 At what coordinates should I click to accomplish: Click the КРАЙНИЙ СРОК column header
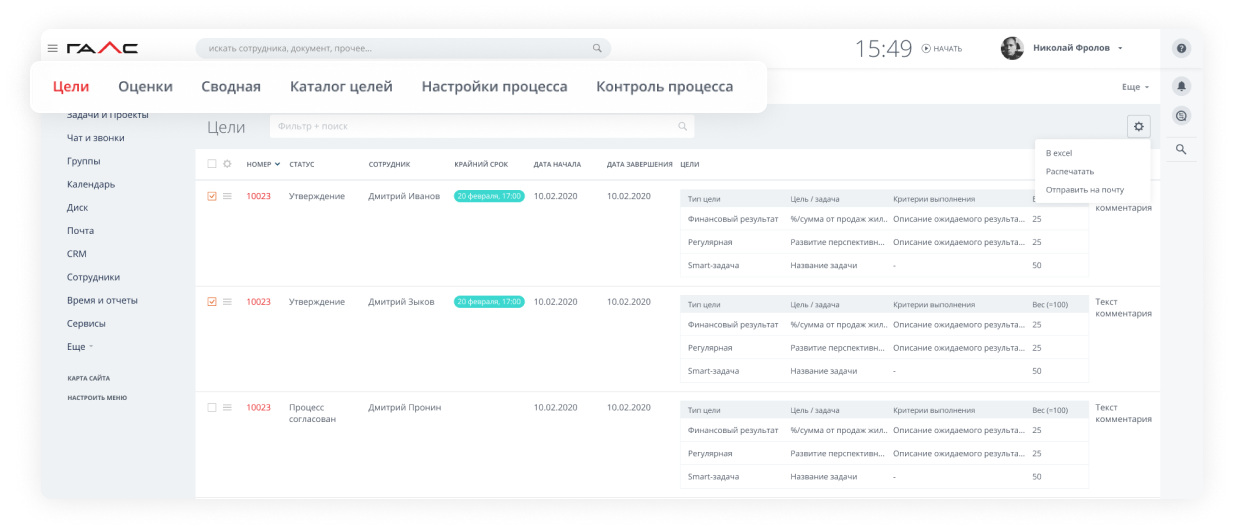click(480, 164)
